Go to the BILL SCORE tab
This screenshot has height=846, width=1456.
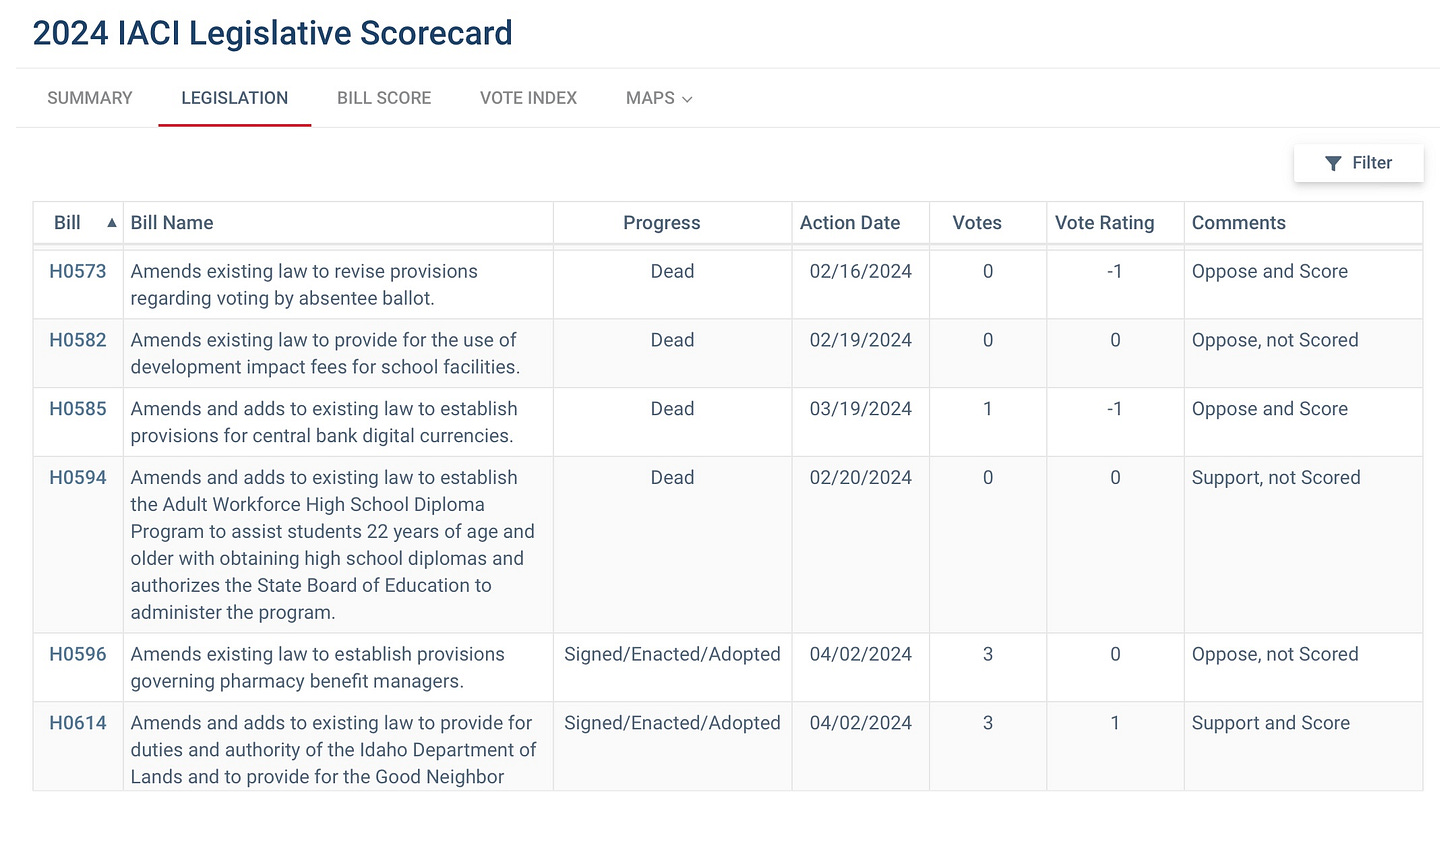[384, 98]
